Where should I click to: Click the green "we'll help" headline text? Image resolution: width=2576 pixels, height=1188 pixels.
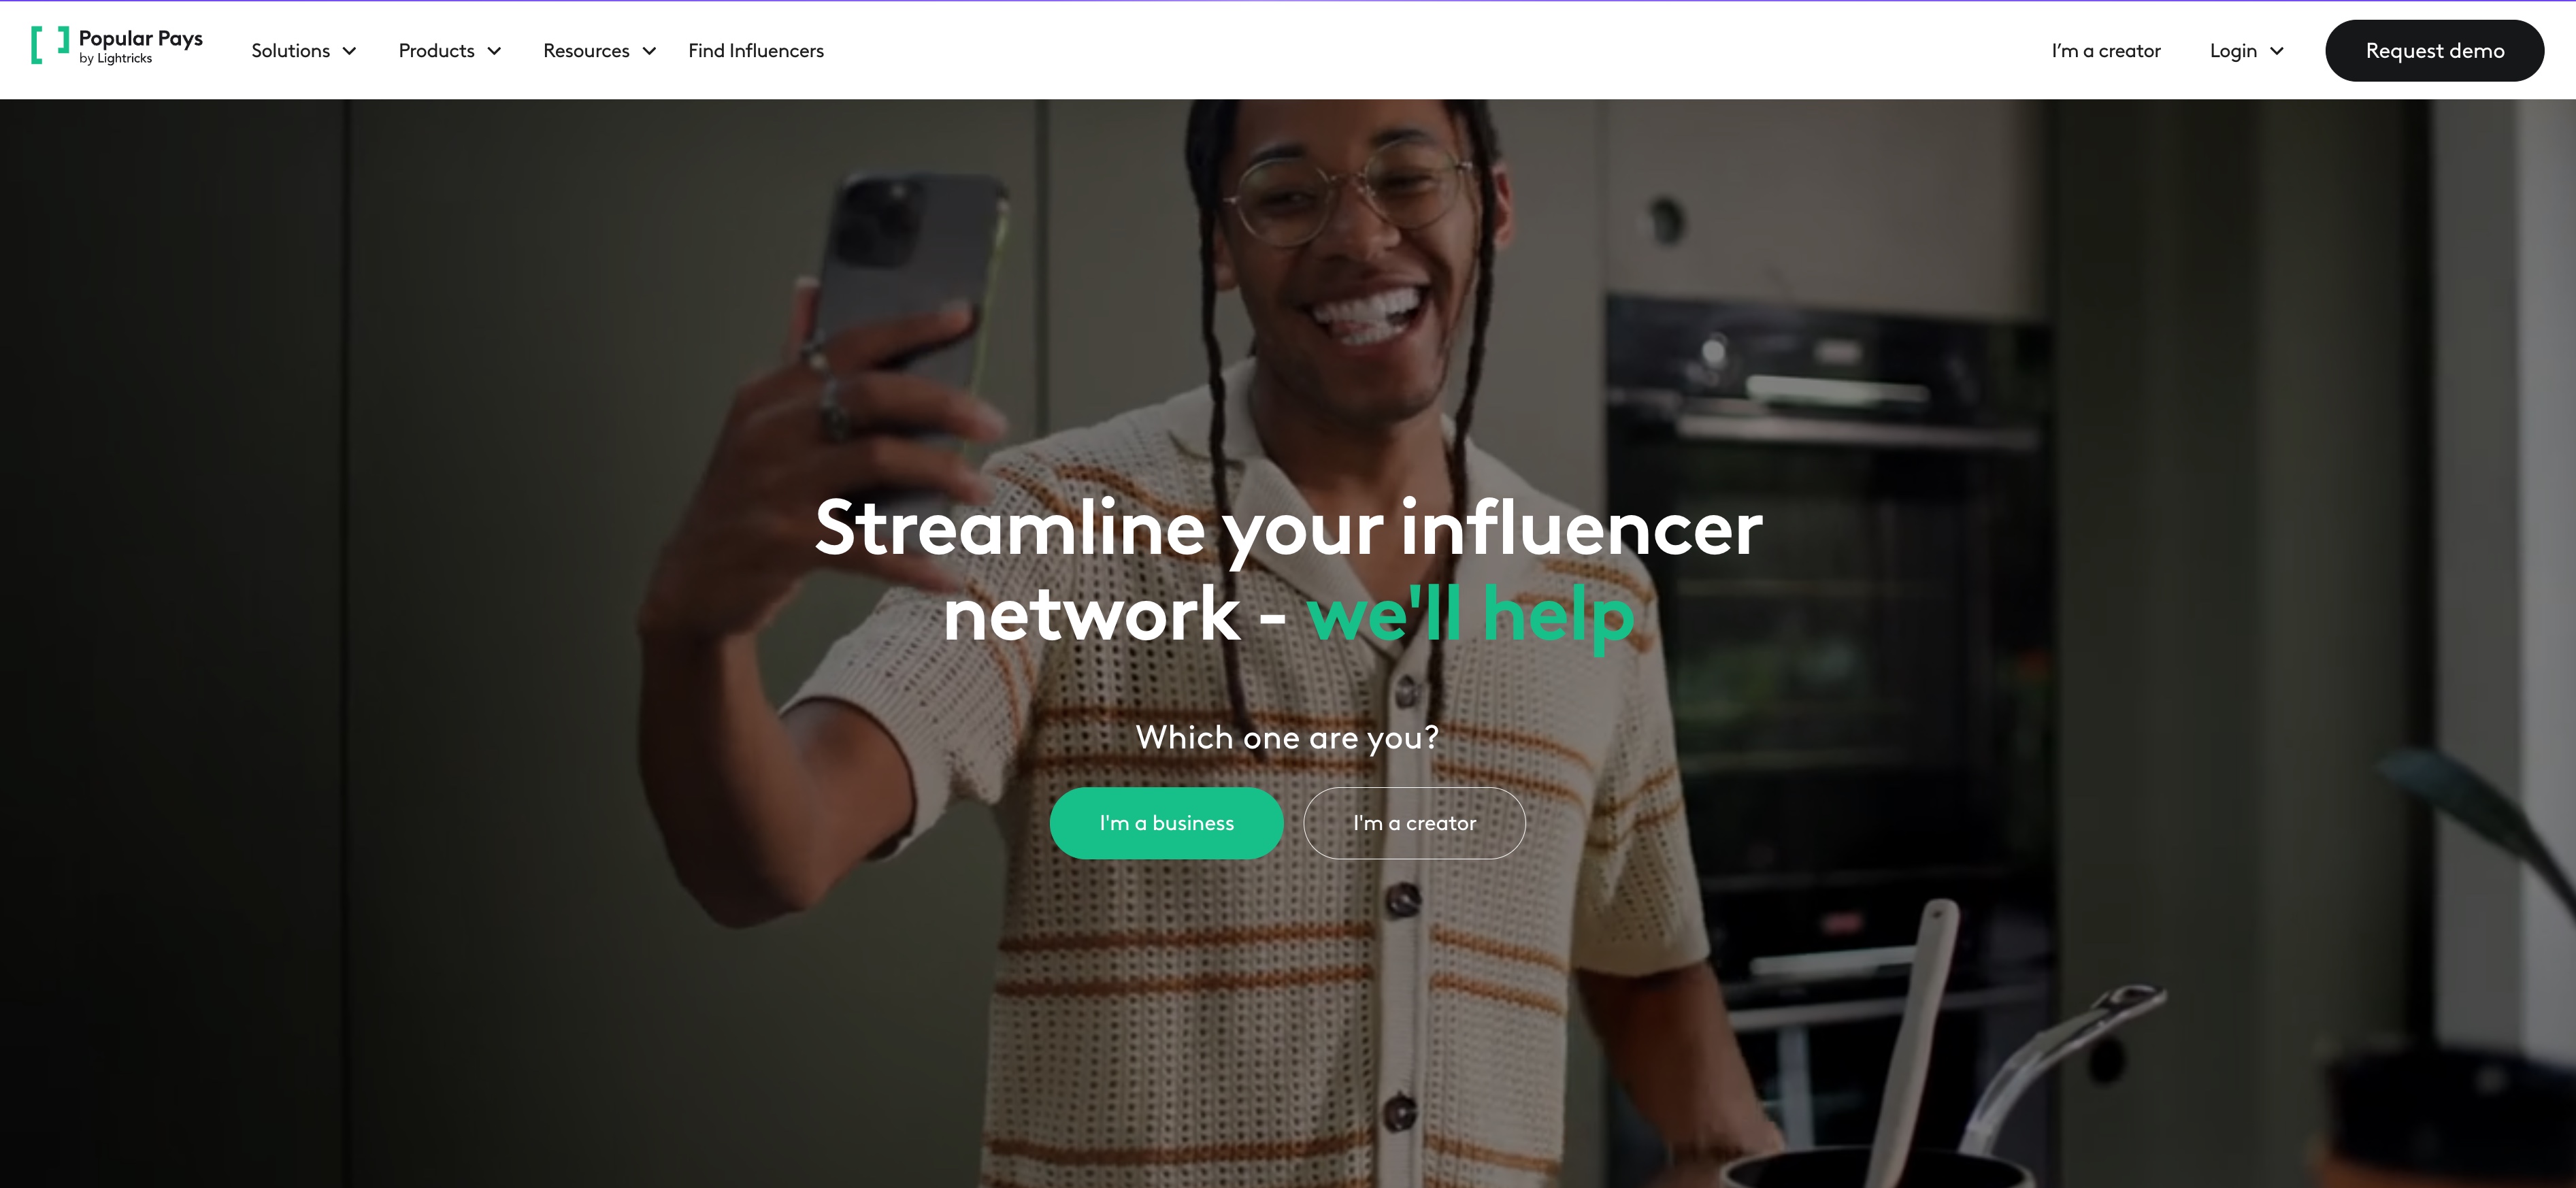coord(1470,614)
